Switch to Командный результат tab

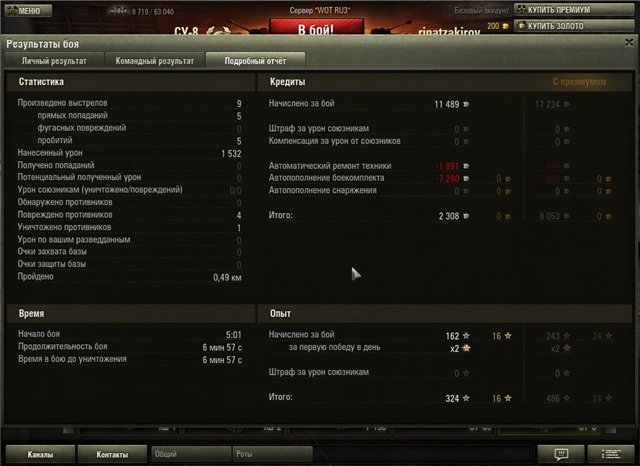(155, 61)
